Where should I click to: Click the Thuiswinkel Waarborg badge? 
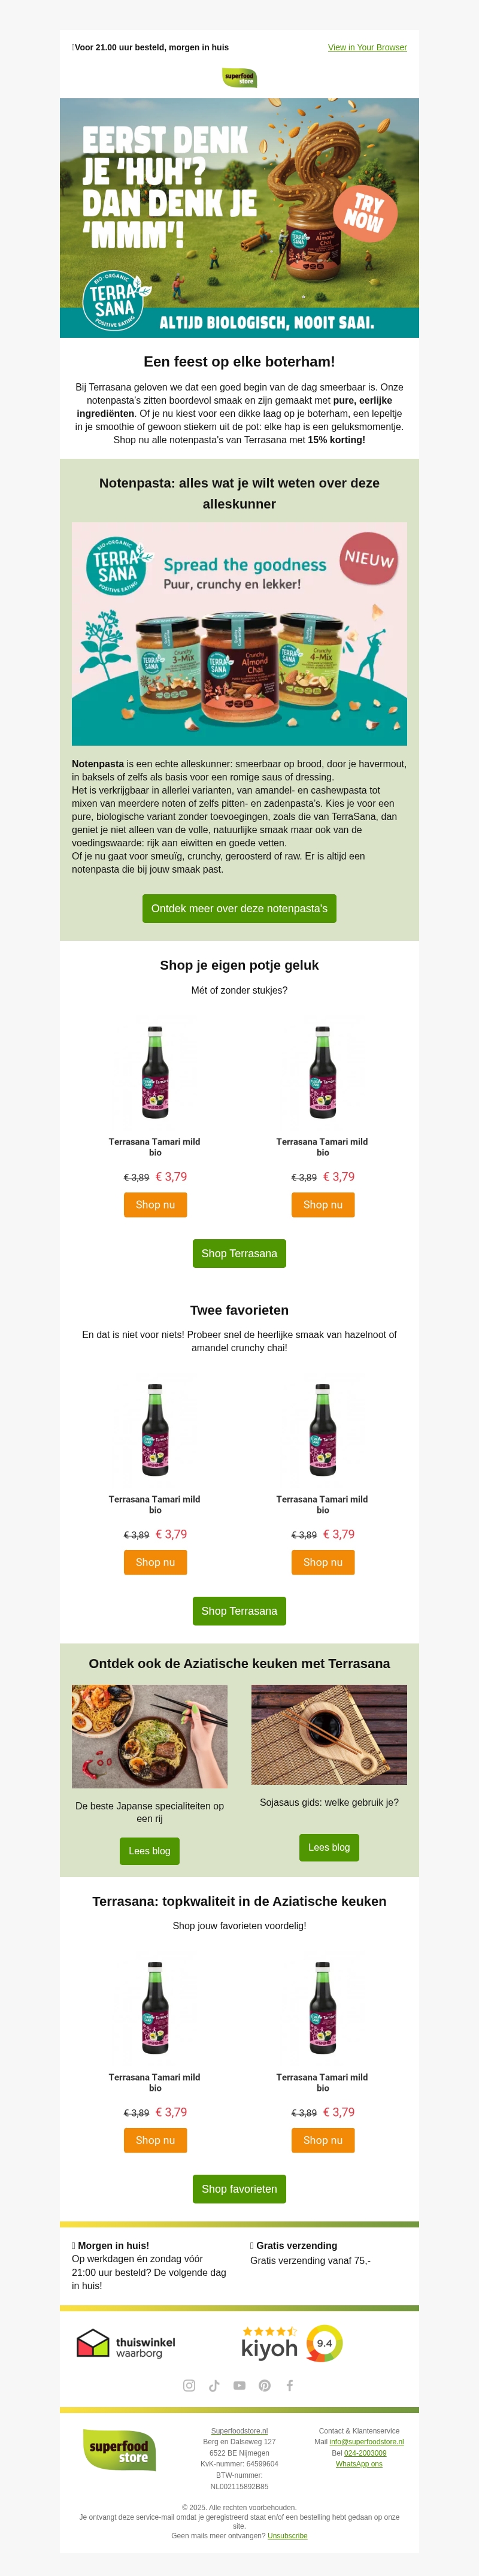[x=126, y=2343]
